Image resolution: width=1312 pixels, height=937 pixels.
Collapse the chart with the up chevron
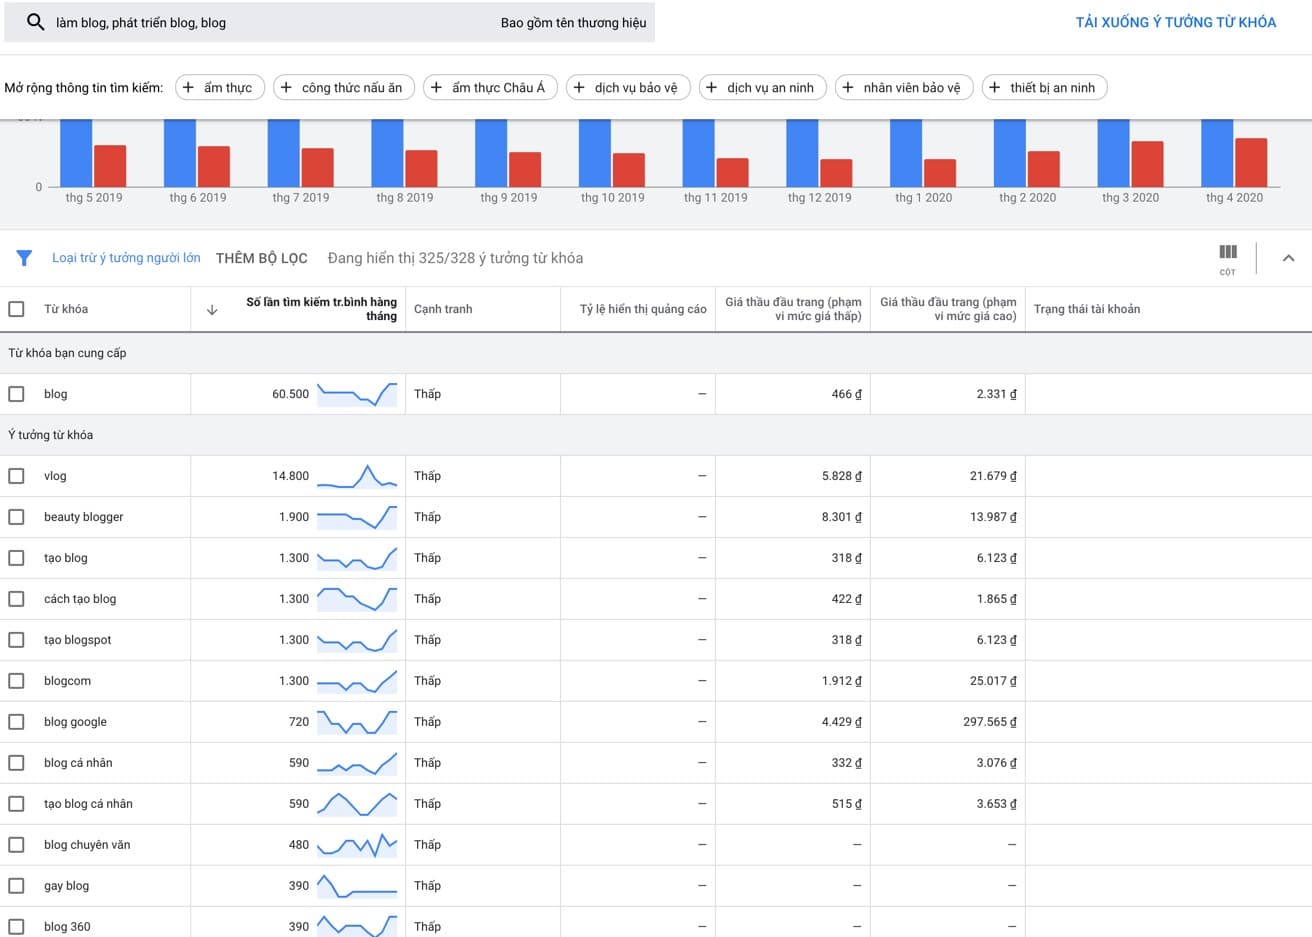pos(1288,258)
